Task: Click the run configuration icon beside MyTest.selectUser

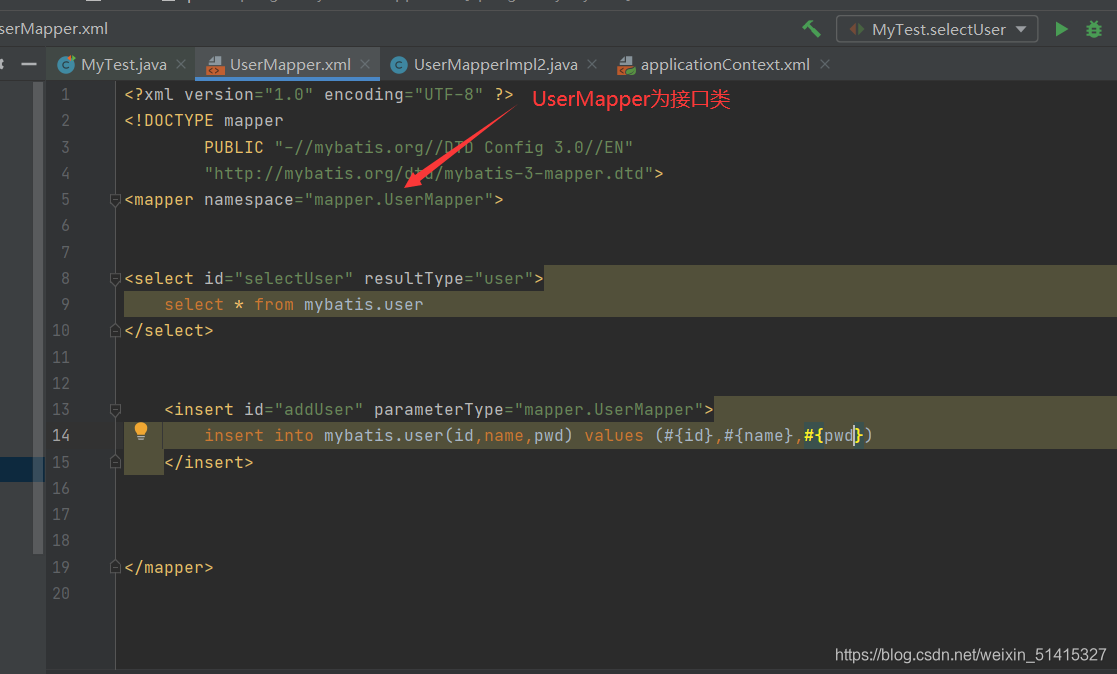Action: [x=856, y=29]
